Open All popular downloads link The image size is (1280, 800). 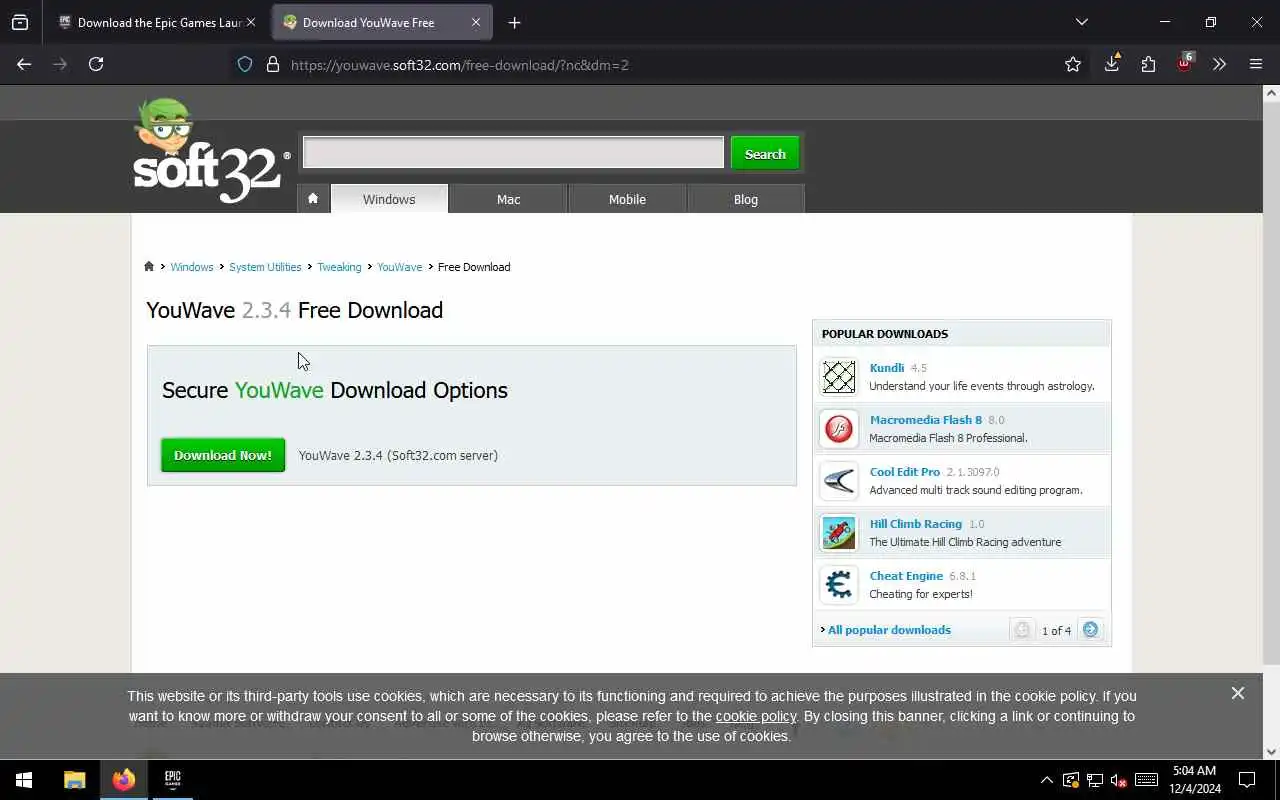pos(889,630)
